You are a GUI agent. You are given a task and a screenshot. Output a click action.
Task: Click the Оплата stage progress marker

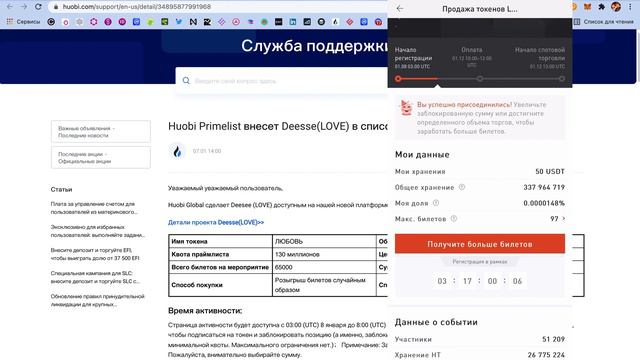pyautogui.click(x=480, y=79)
